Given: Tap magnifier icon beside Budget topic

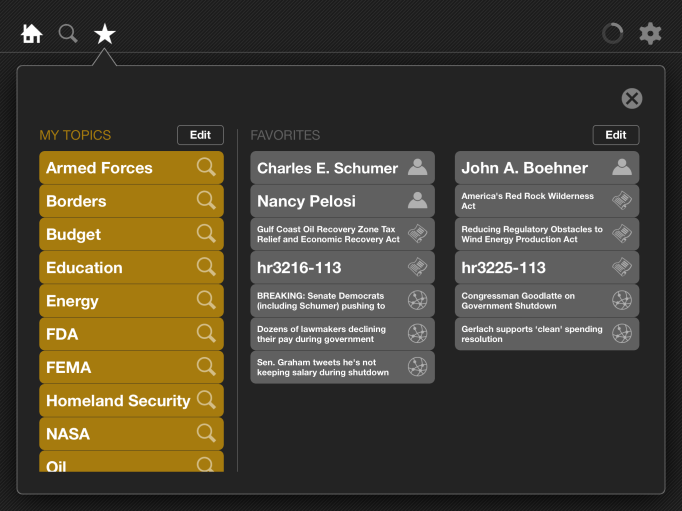Looking at the screenshot, I should (x=206, y=233).
